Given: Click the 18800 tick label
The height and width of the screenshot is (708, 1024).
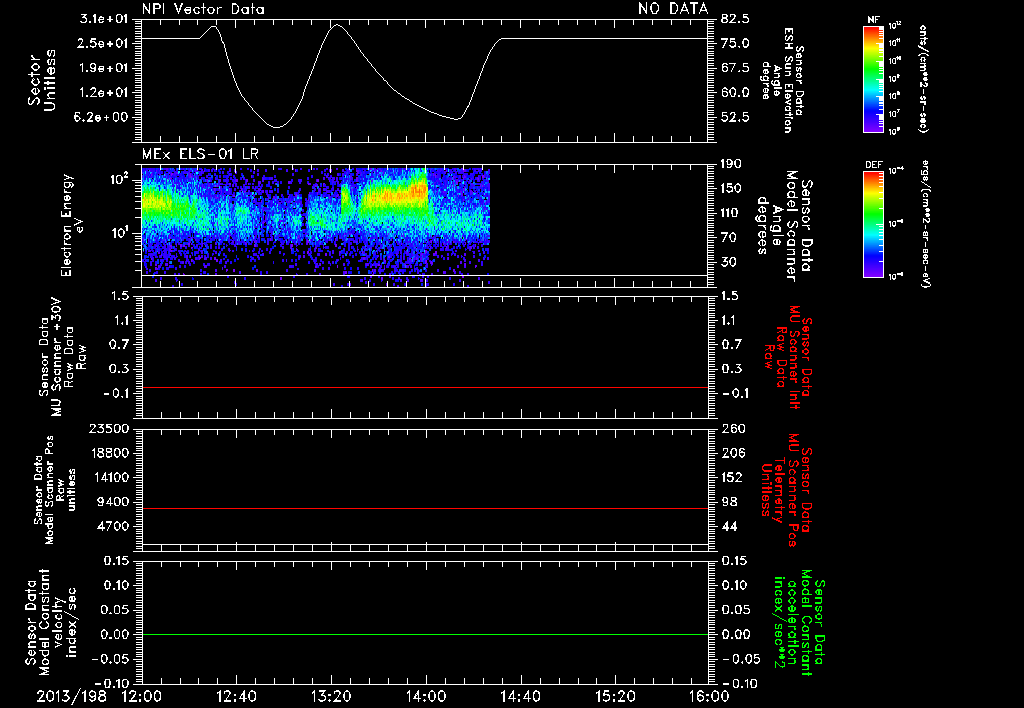Looking at the screenshot, I should [x=110, y=453].
